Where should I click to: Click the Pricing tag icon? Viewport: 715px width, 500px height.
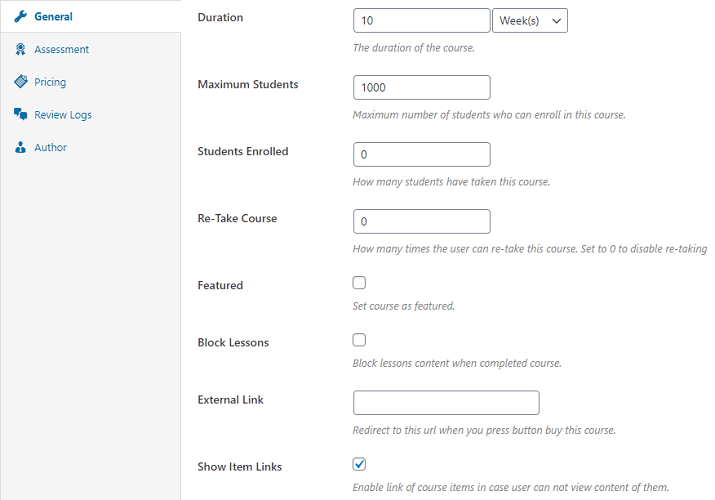20,82
